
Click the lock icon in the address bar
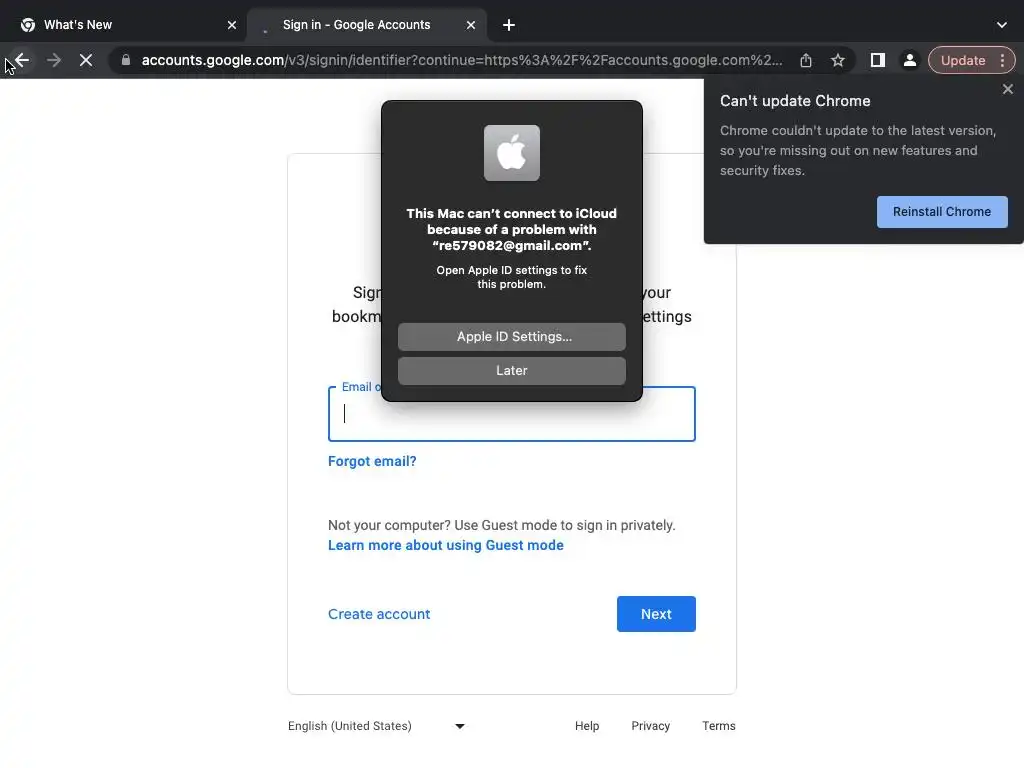tap(126, 60)
